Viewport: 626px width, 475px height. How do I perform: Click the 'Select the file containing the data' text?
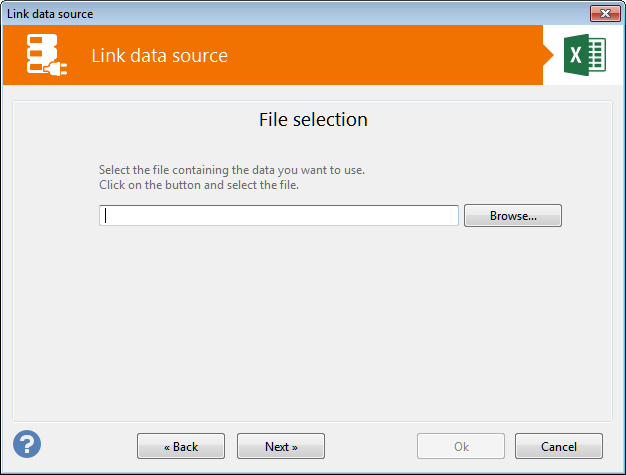[239, 170]
